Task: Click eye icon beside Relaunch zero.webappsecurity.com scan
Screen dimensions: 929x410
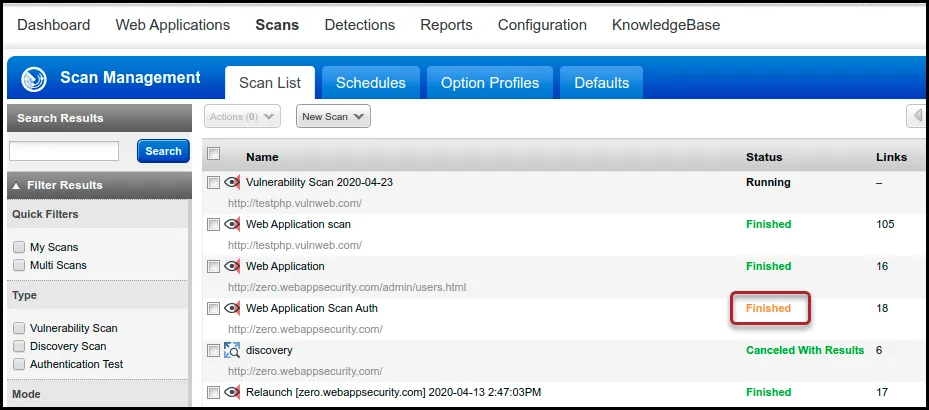Action: [x=232, y=392]
